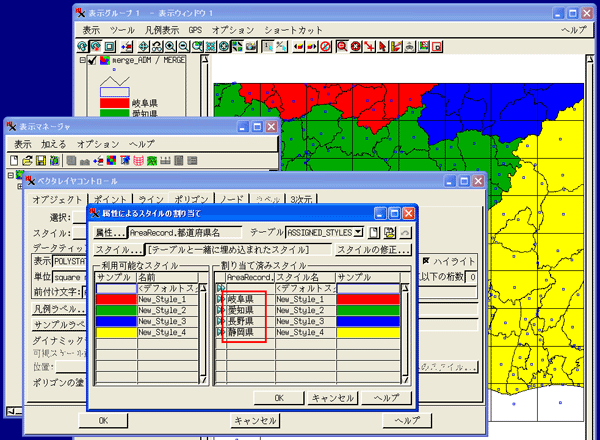This screenshot has width=600, height=440.
Task: Click the new file icon in 表示マネージャ toolbar
Action: coord(15,160)
